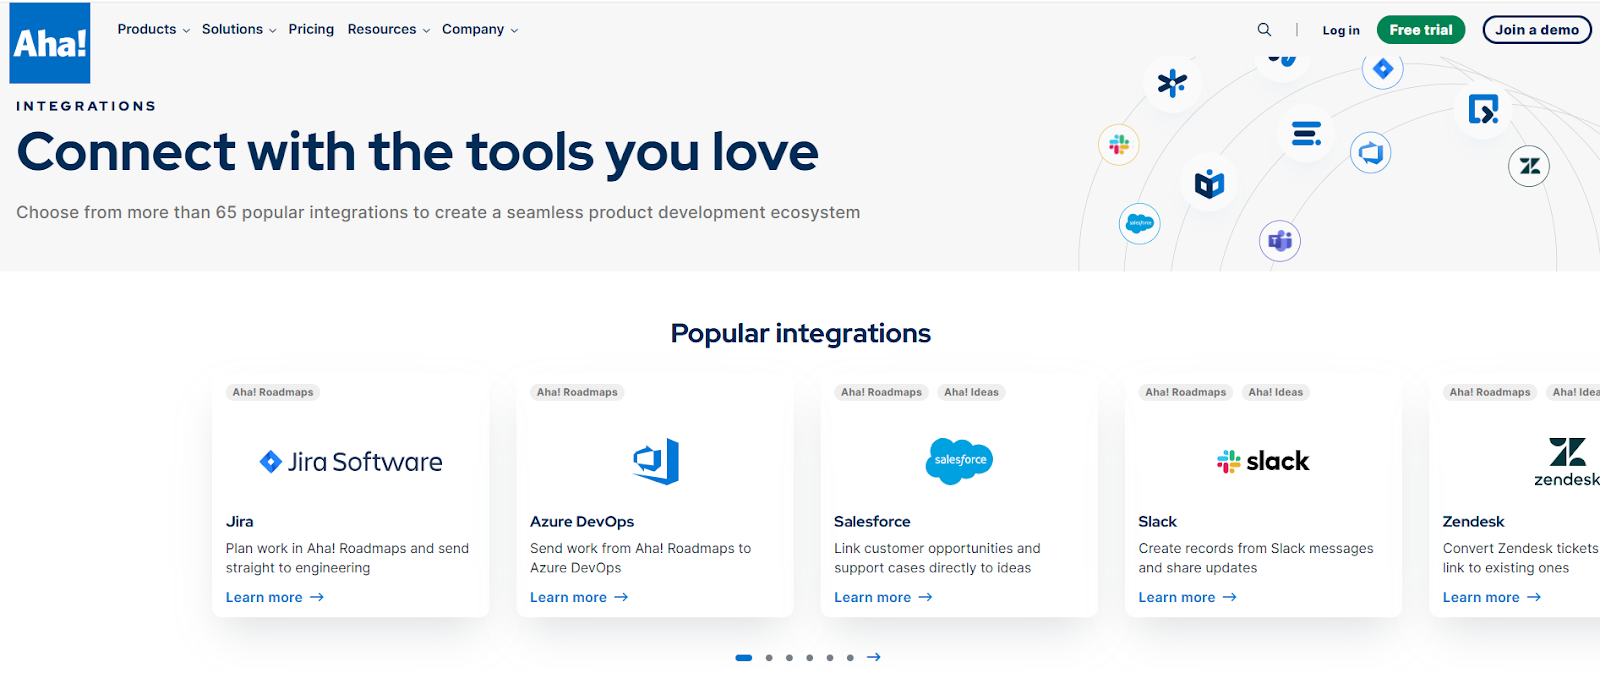This screenshot has width=1600, height=679.
Task: Expand the Solutions menu
Action: tap(239, 29)
